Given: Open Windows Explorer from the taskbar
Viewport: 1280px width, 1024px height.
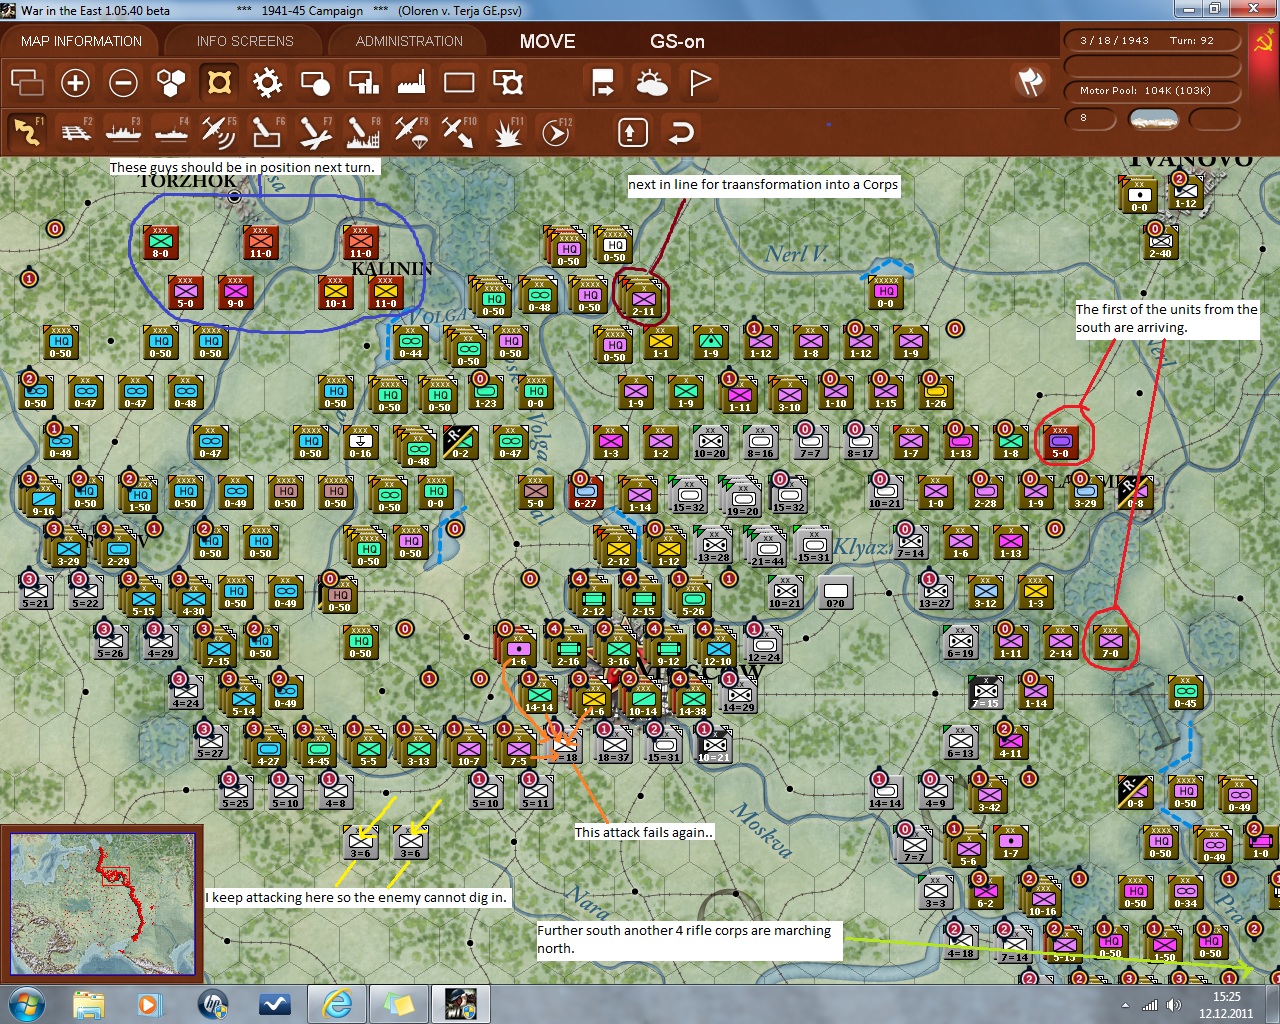Looking at the screenshot, I should pos(89,1004).
